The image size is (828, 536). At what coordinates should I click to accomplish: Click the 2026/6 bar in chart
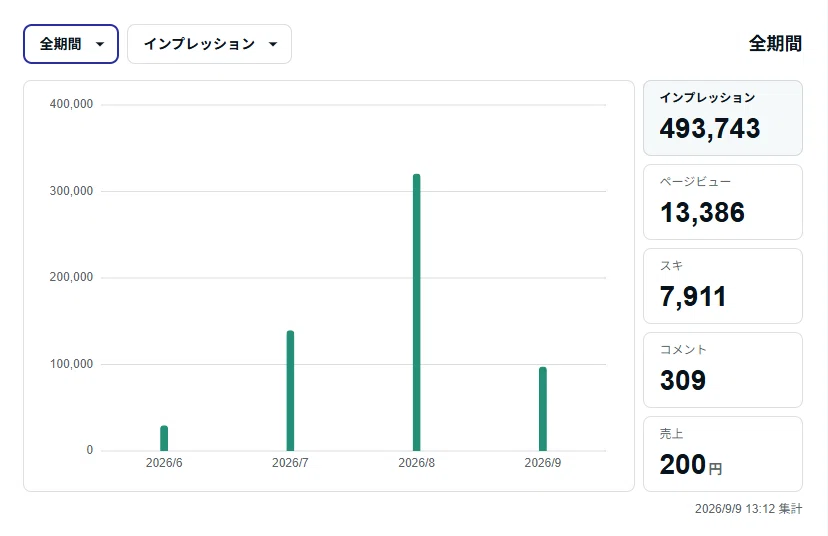164,438
